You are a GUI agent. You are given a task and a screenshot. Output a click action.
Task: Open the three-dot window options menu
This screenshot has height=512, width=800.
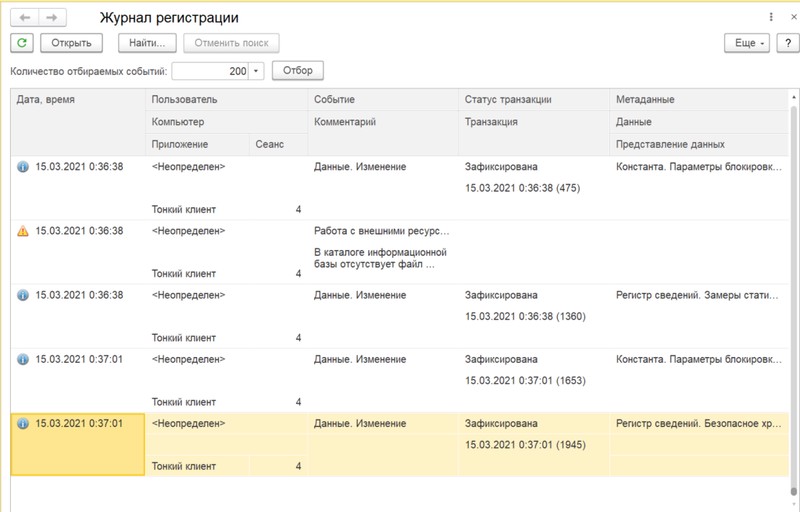(x=771, y=17)
